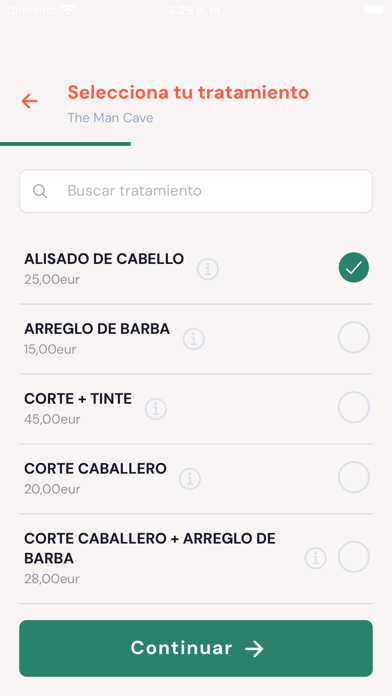The image size is (392, 696).
Task: Select the Arreglo de Barba radio circle
Action: tap(354, 337)
